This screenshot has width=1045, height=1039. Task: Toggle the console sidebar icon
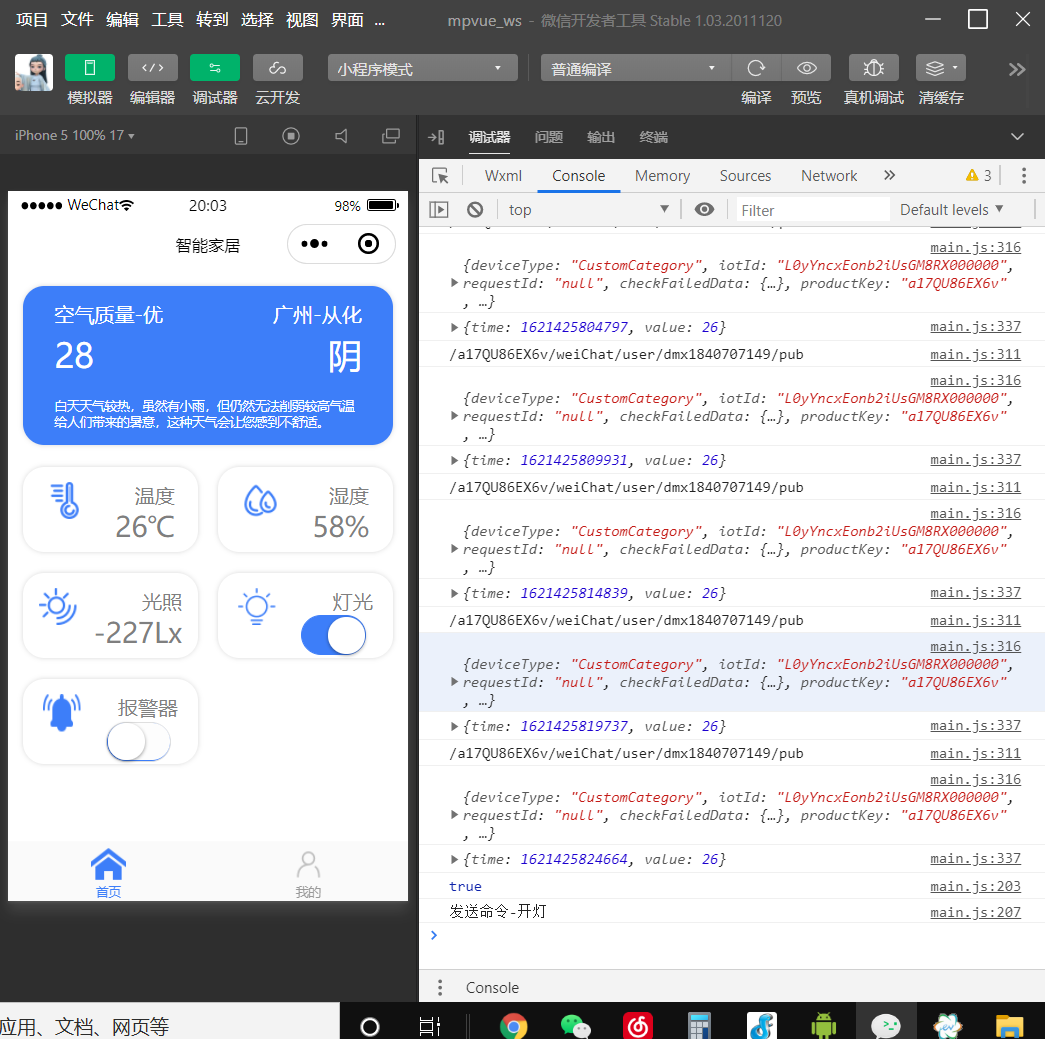[x=439, y=210]
